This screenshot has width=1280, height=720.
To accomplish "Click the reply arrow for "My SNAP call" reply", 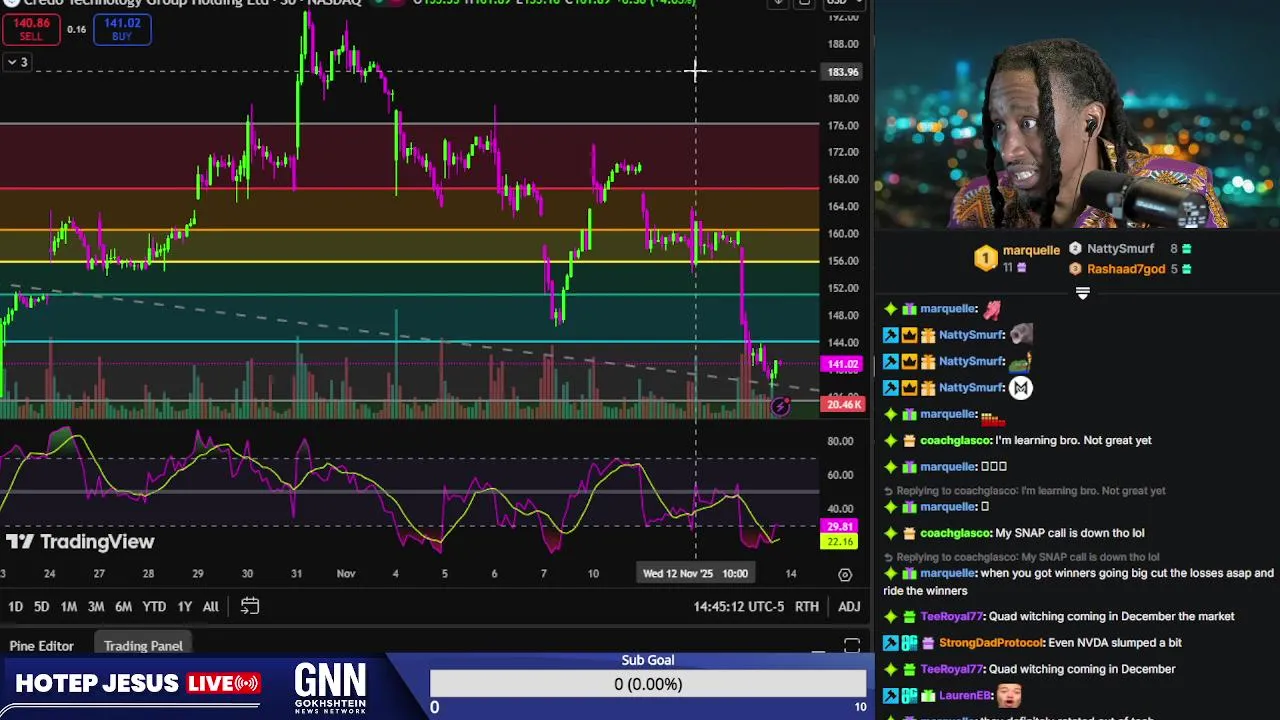I will click(888, 557).
